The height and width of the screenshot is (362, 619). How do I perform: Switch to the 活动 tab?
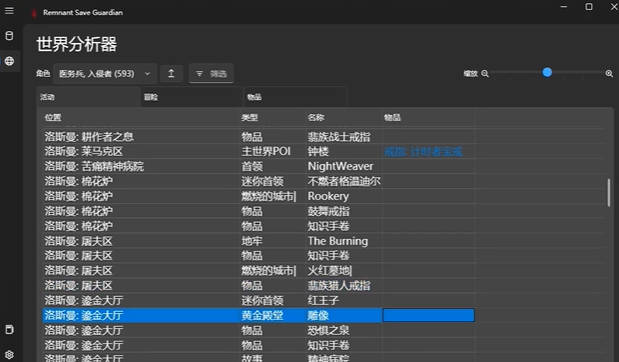click(88, 97)
